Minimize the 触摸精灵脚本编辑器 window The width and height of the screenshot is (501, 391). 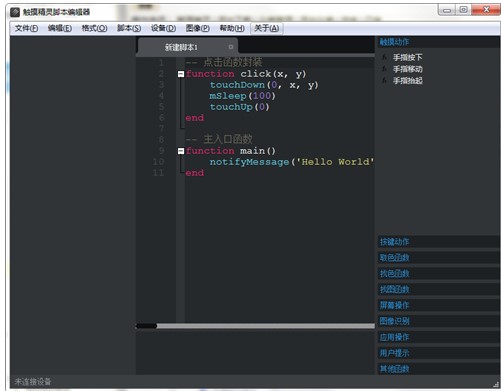pyautogui.click(x=447, y=10)
